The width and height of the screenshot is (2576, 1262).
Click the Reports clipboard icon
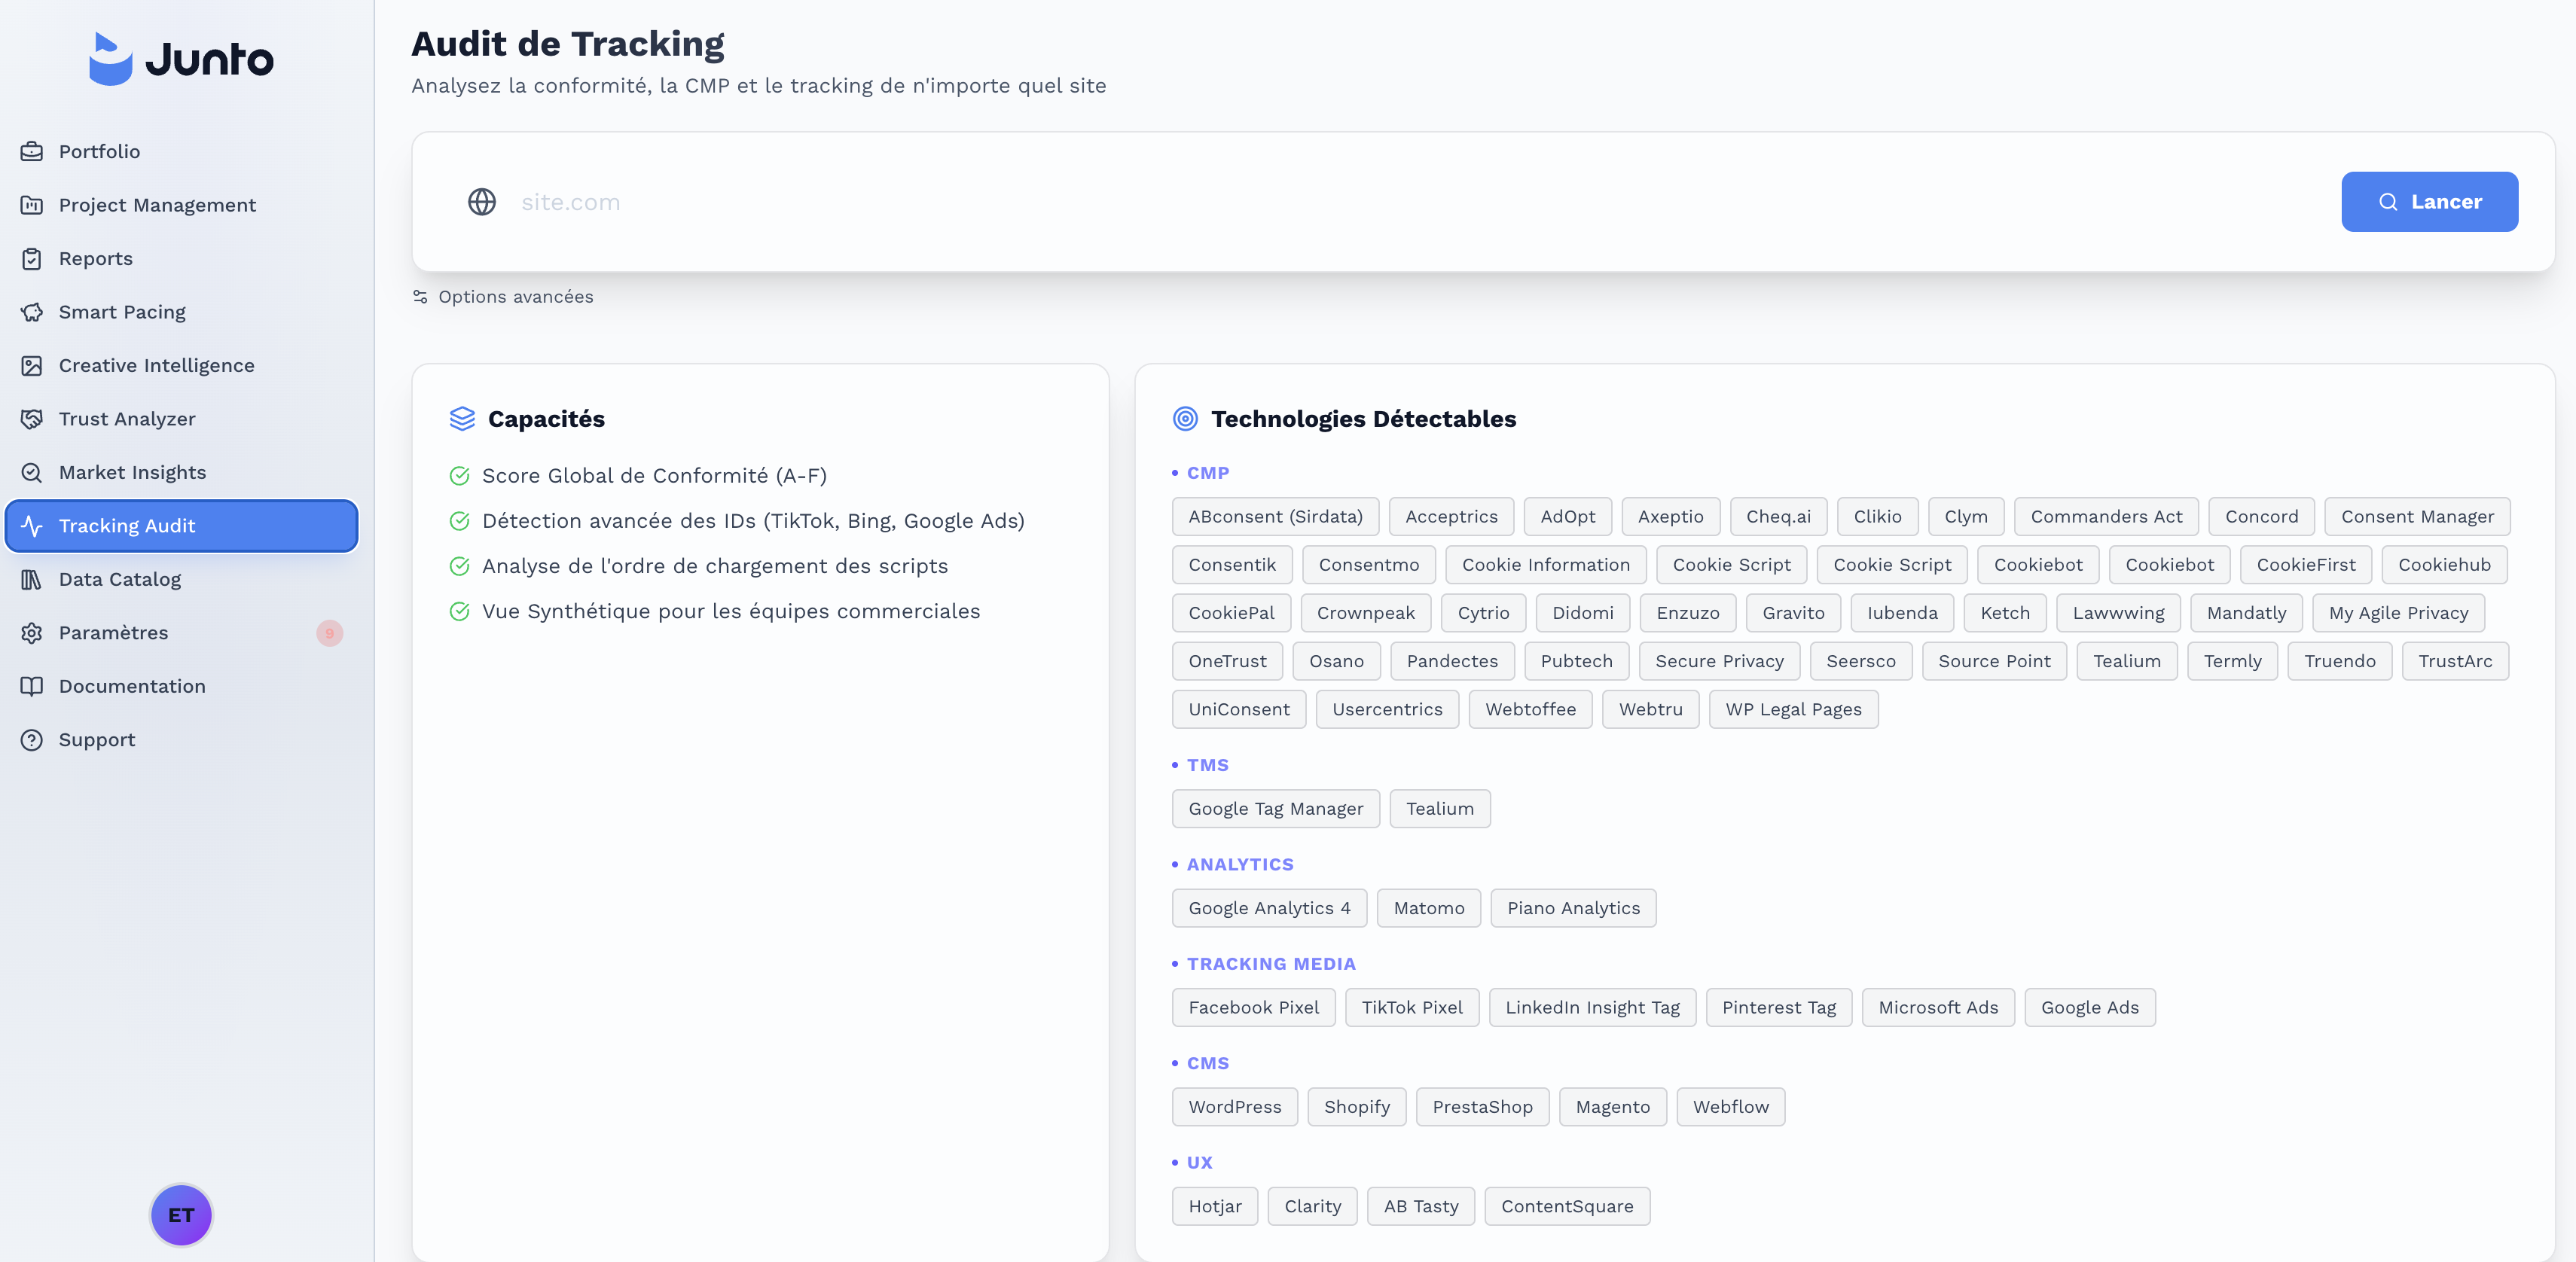click(32, 258)
